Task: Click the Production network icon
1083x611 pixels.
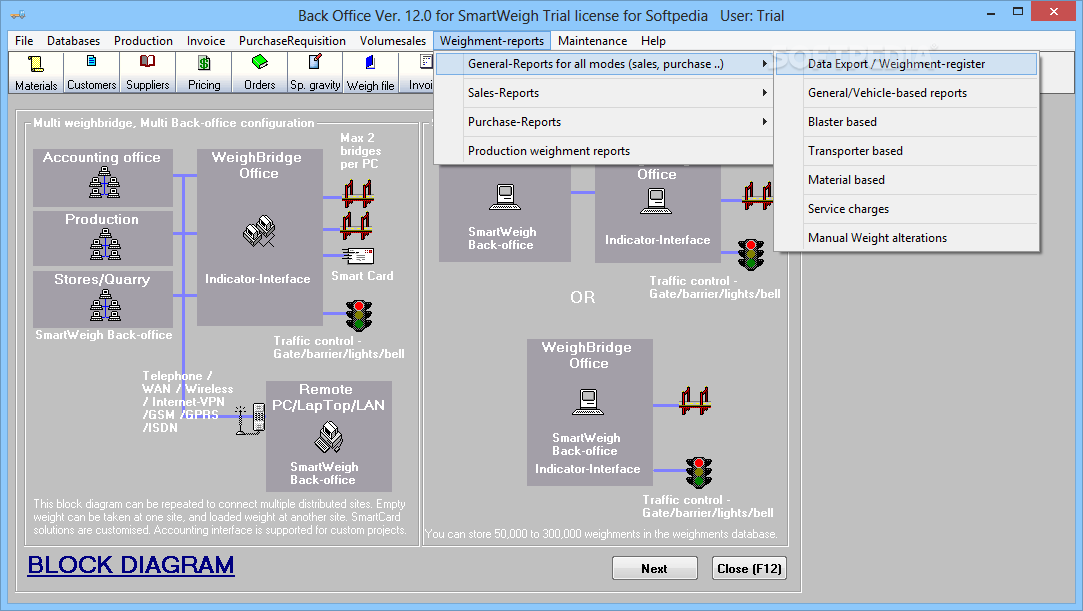Action: 105,244
